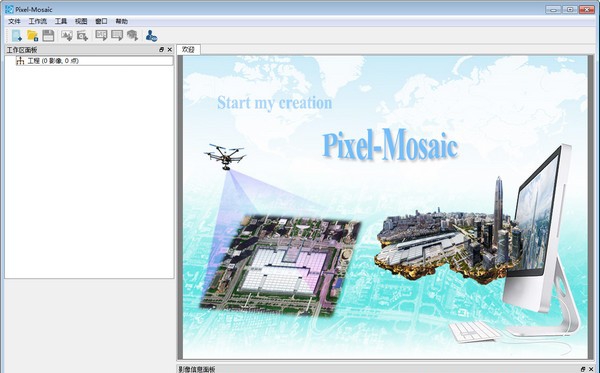Close the 工作区面板 panel

[170, 49]
